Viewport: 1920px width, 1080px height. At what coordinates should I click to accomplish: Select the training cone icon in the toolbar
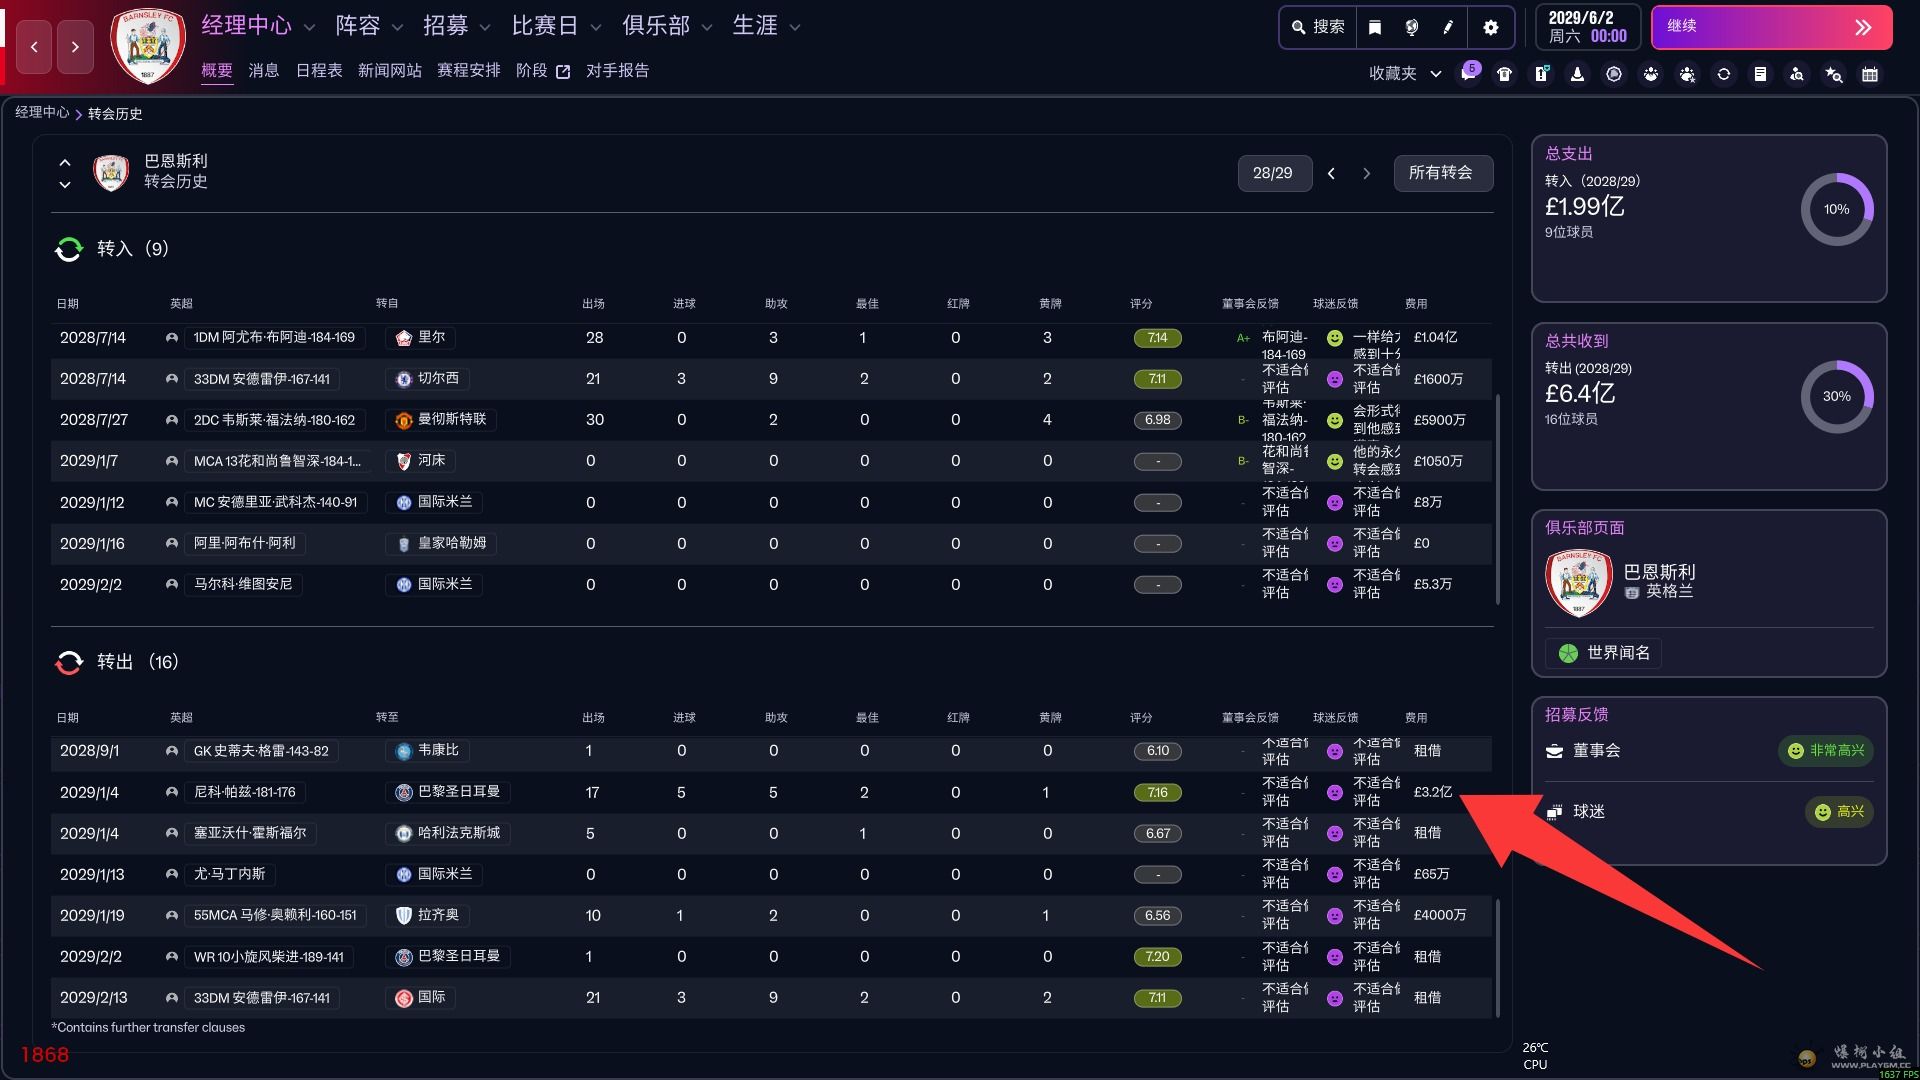1578,74
